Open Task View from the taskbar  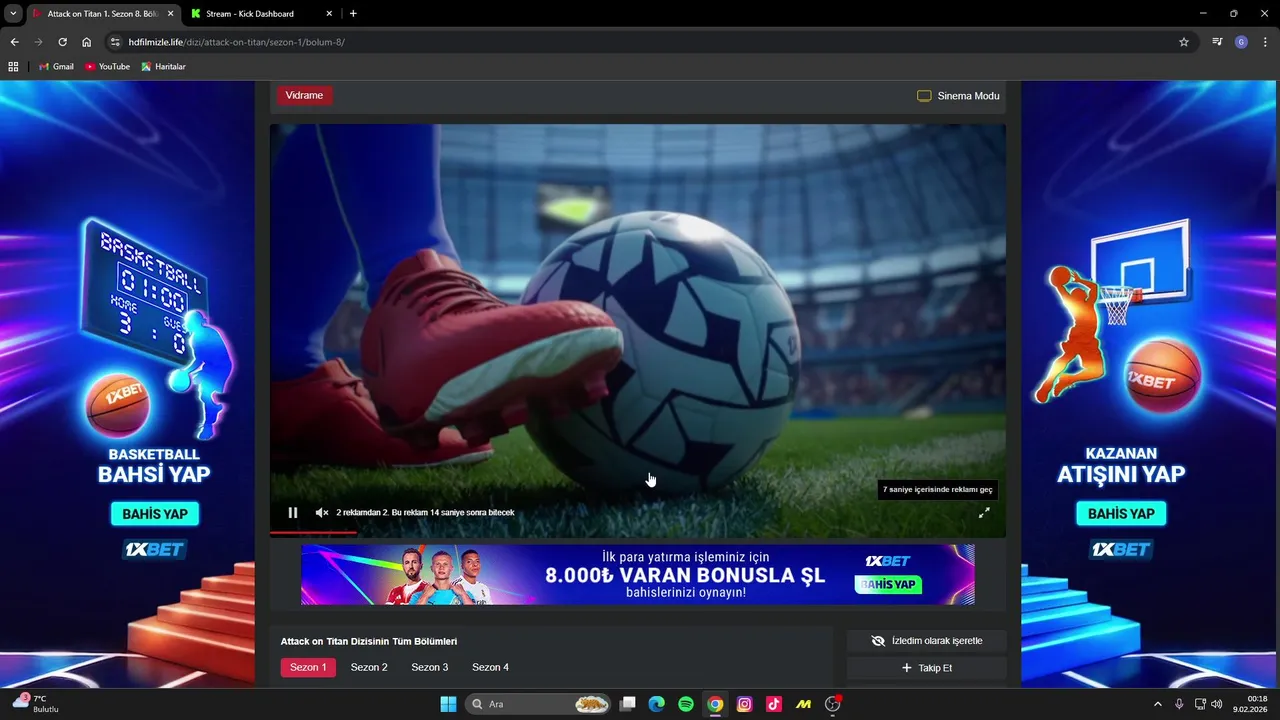tap(628, 704)
